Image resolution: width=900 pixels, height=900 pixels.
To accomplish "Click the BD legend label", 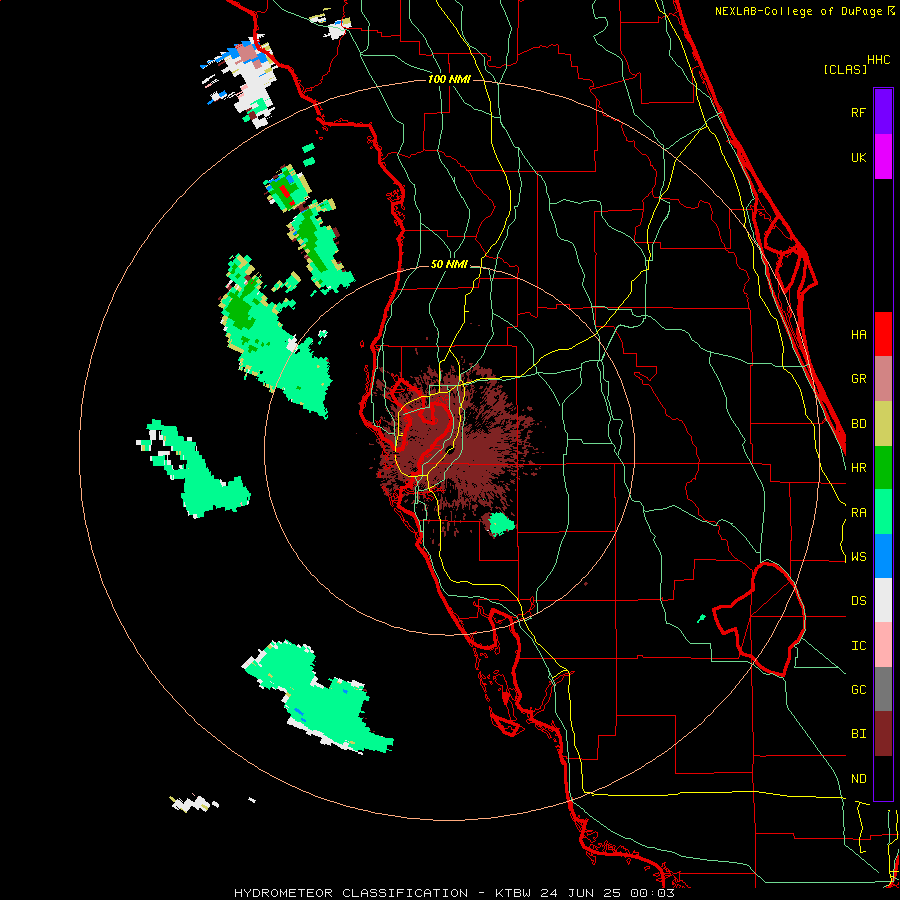I will [858, 424].
